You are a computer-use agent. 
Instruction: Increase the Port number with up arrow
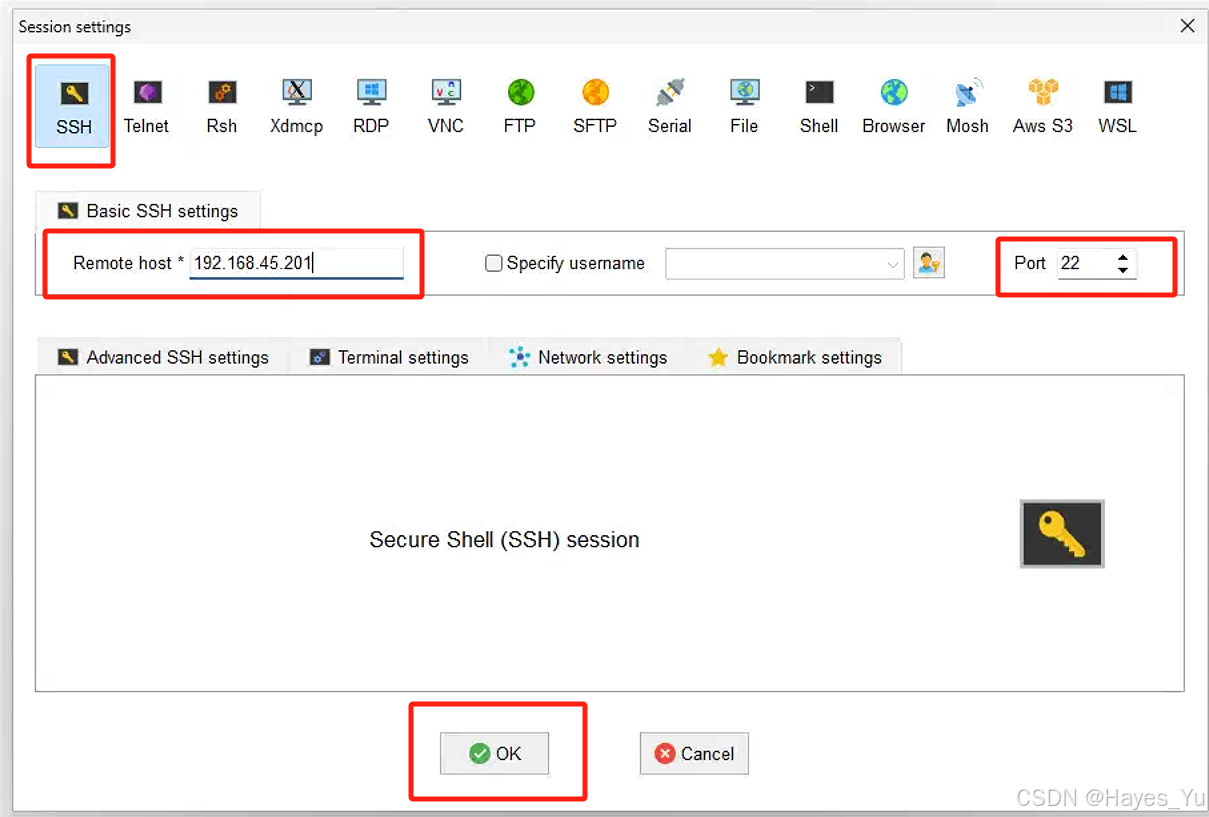coord(1124,258)
